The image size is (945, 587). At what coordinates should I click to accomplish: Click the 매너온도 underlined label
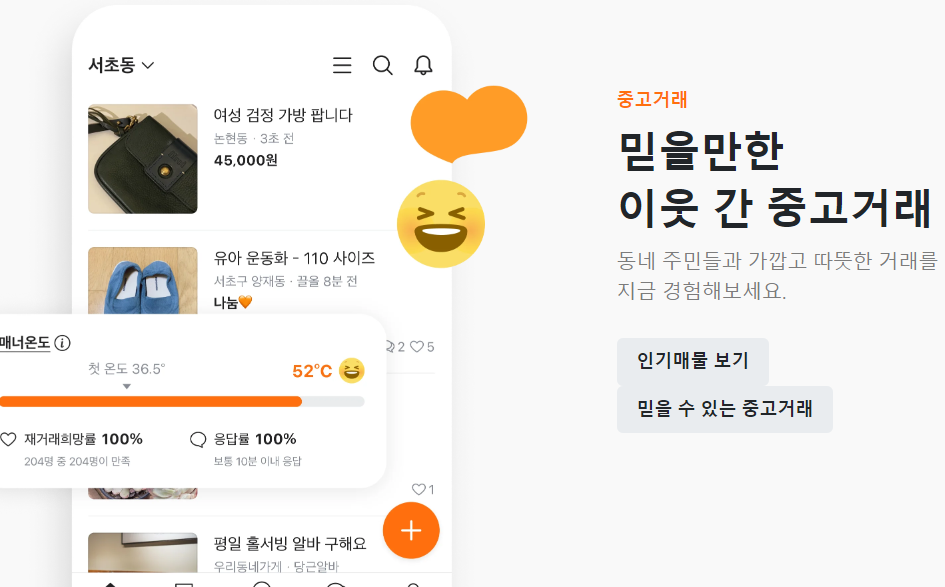25,343
